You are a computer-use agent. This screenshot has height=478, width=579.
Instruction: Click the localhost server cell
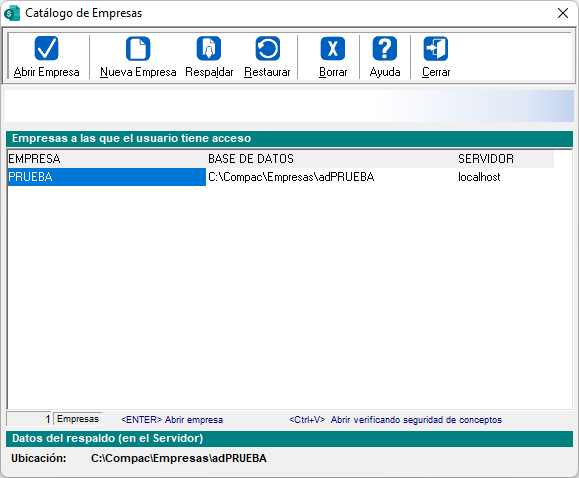tap(479, 177)
